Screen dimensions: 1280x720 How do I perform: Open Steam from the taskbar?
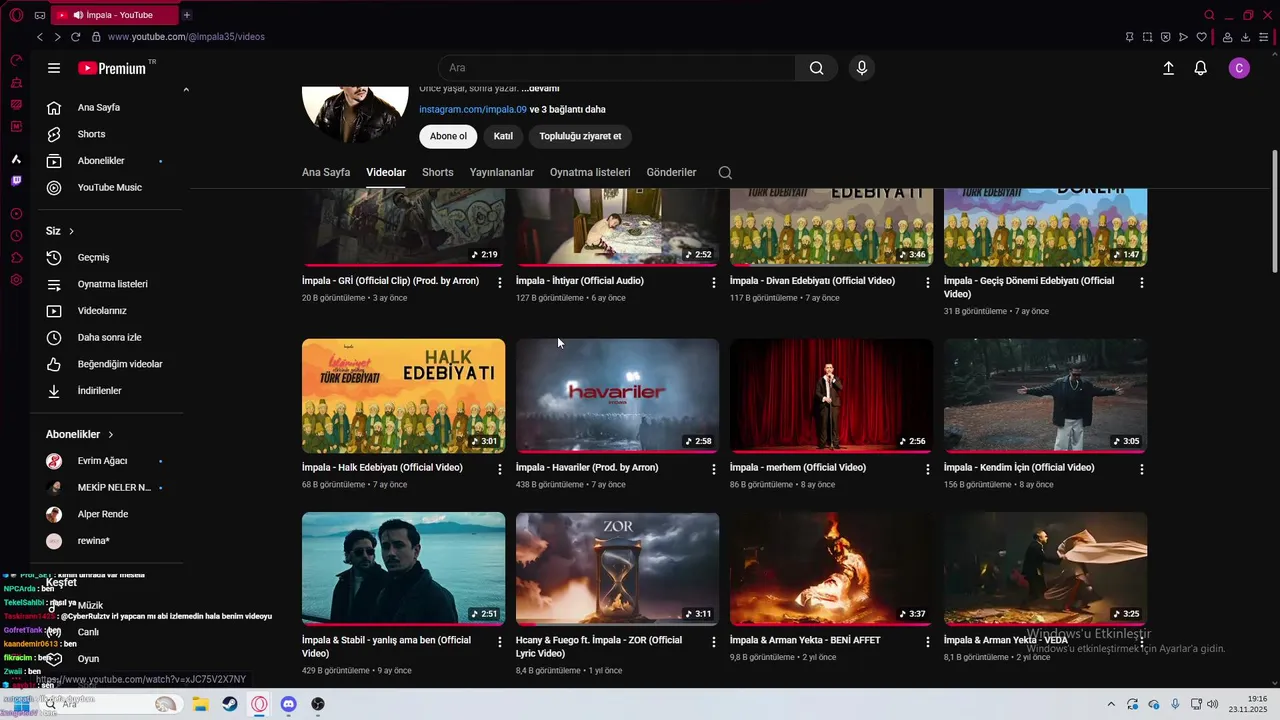[230, 704]
